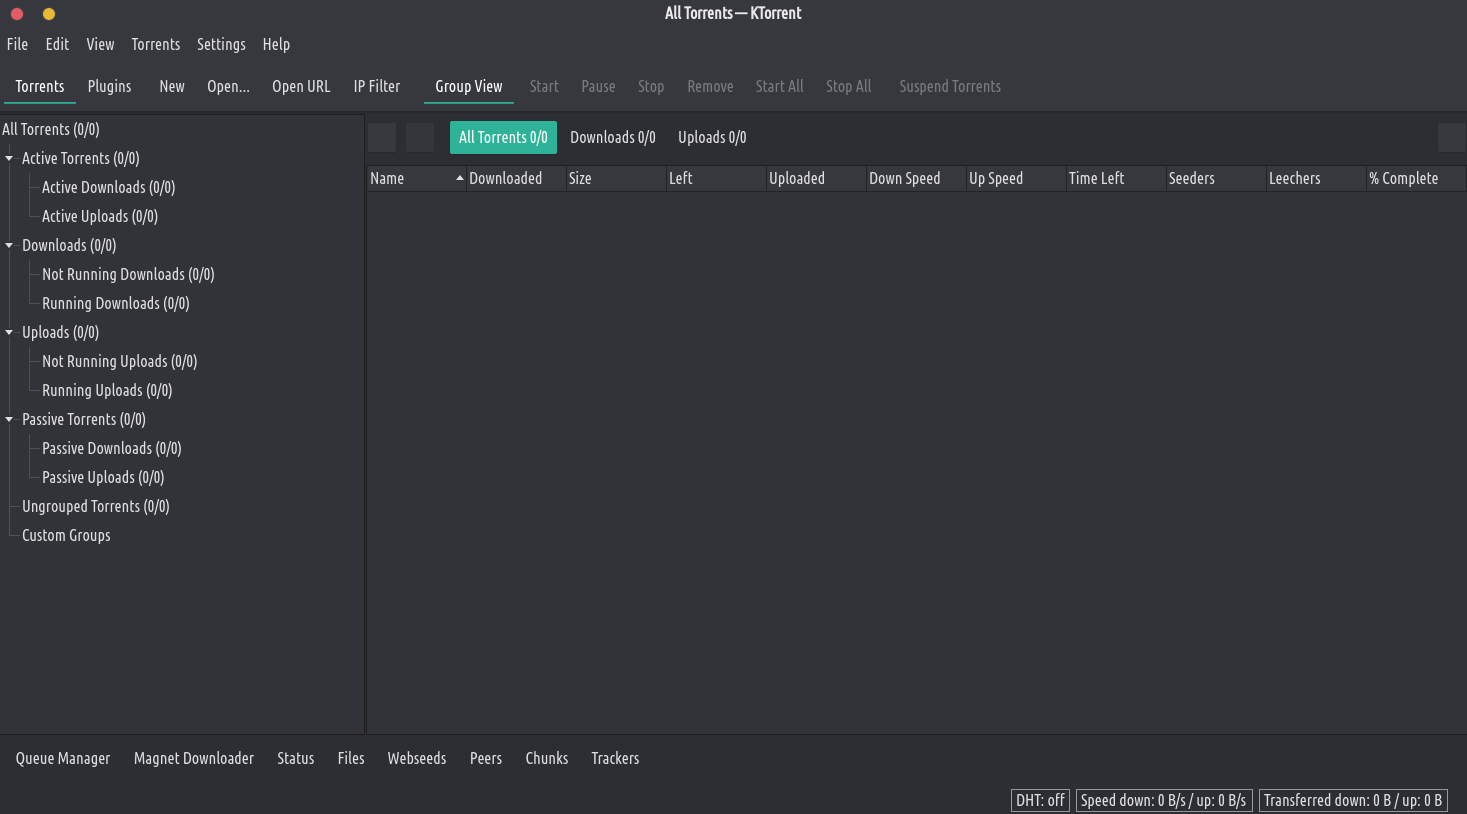The image size is (1467, 814).
Task: Select Not Running Downloads (0/0)
Action: click(x=128, y=274)
